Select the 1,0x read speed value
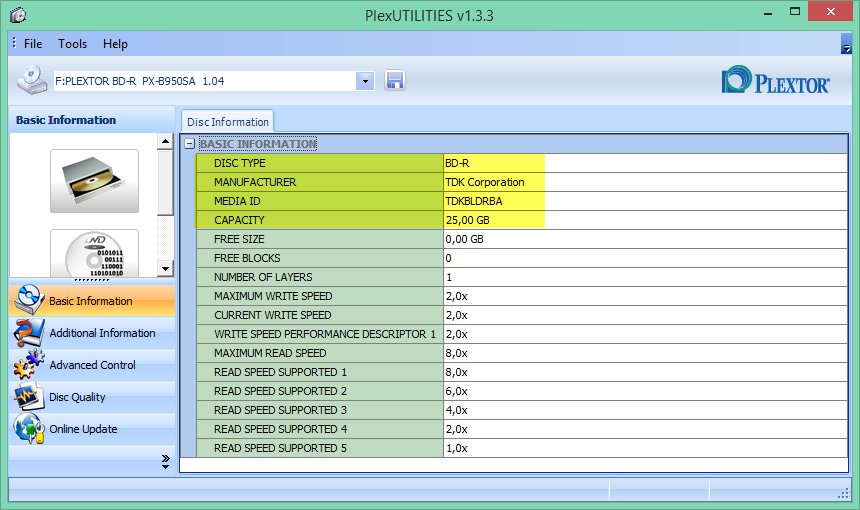 click(x=457, y=449)
